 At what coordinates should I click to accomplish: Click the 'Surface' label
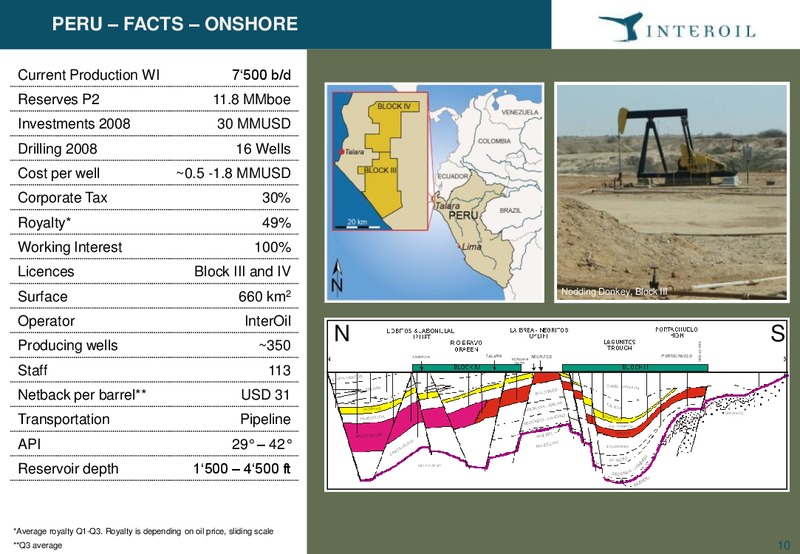(x=42, y=297)
